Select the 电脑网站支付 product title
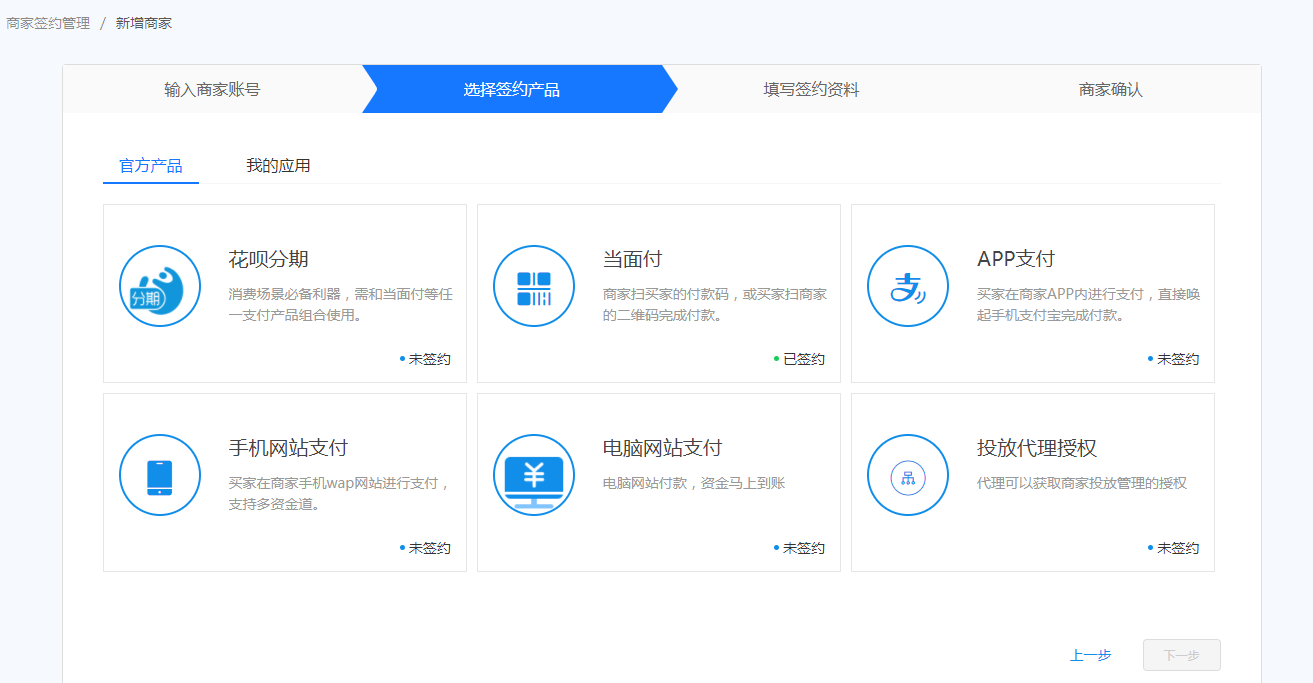 pos(662,448)
